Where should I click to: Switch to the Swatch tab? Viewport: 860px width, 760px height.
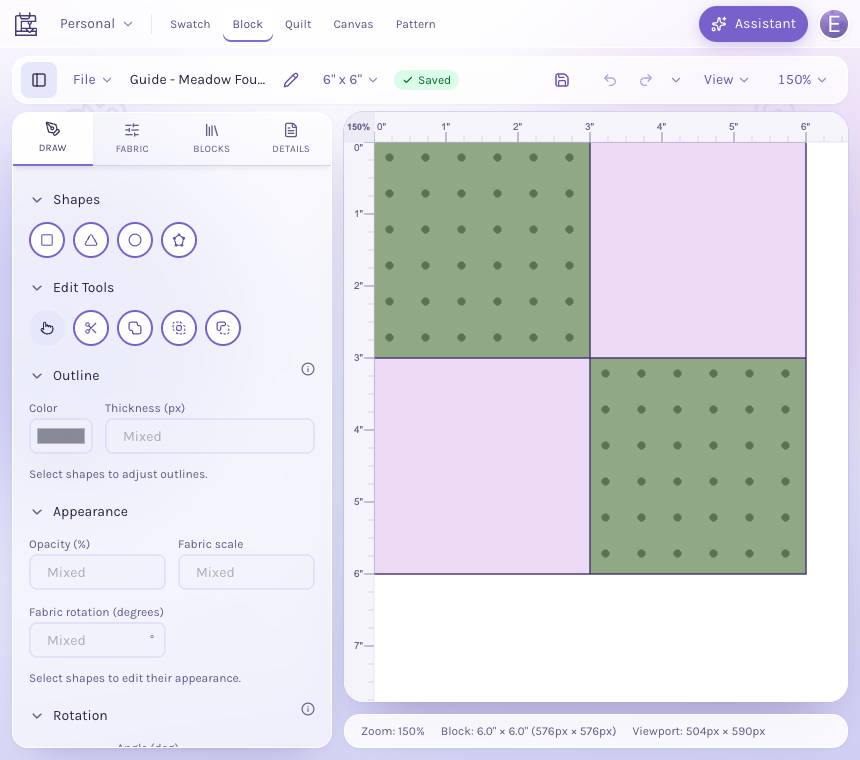[x=190, y=24]
